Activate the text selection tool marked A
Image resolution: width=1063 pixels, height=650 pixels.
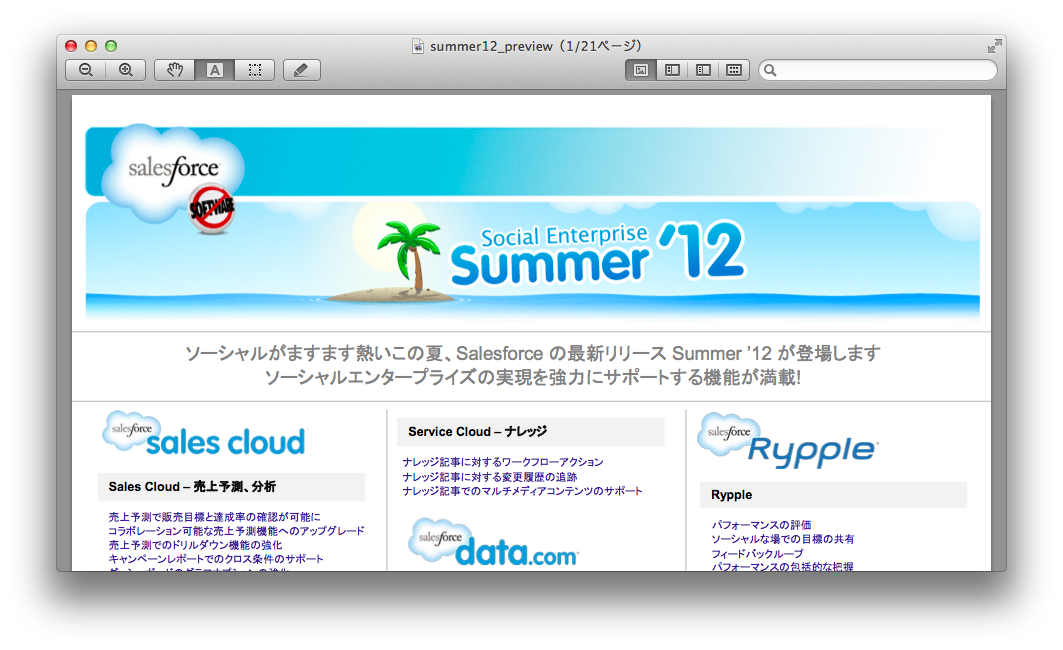(x=214, y=70)
